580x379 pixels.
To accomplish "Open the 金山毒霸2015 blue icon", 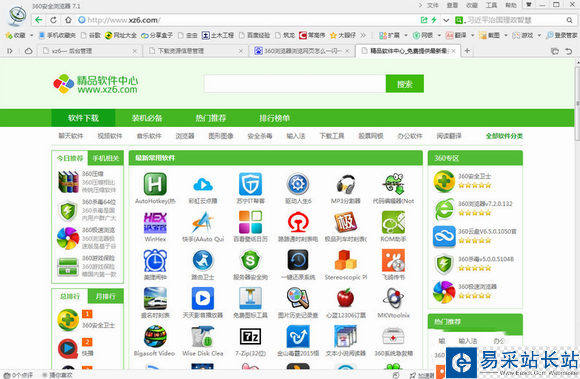I will click(x=298, y=336).
